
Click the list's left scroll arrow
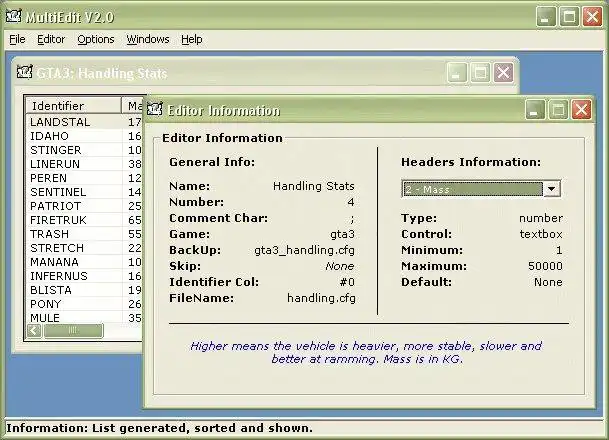point(34,331)
